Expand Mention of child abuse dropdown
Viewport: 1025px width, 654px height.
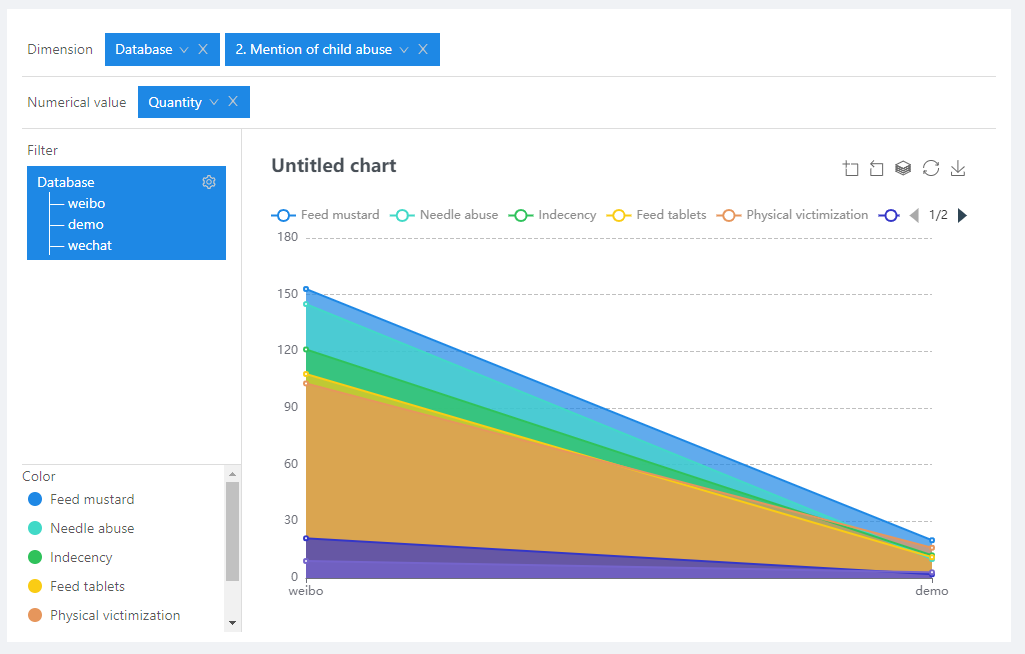point(404,50)
